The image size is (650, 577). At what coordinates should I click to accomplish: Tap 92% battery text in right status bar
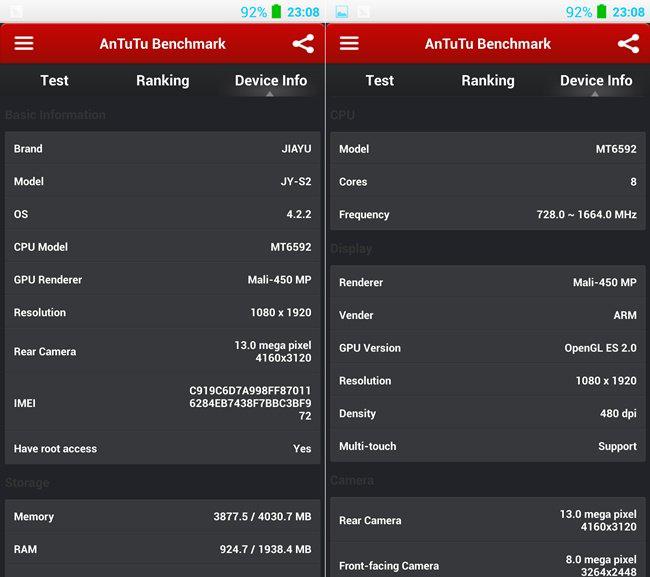pos(579,12)
